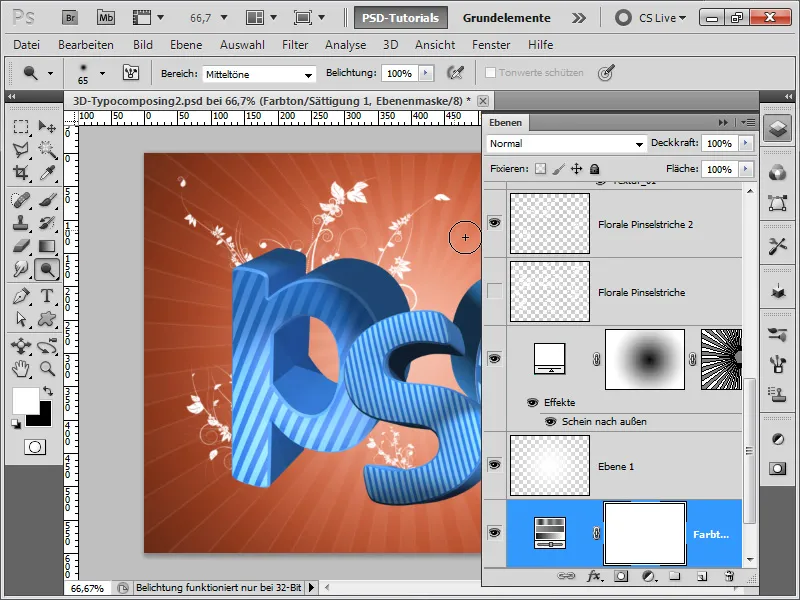Select the Type tool
The height and width of the screenshot is (600, 800).
tap(47, 296)
